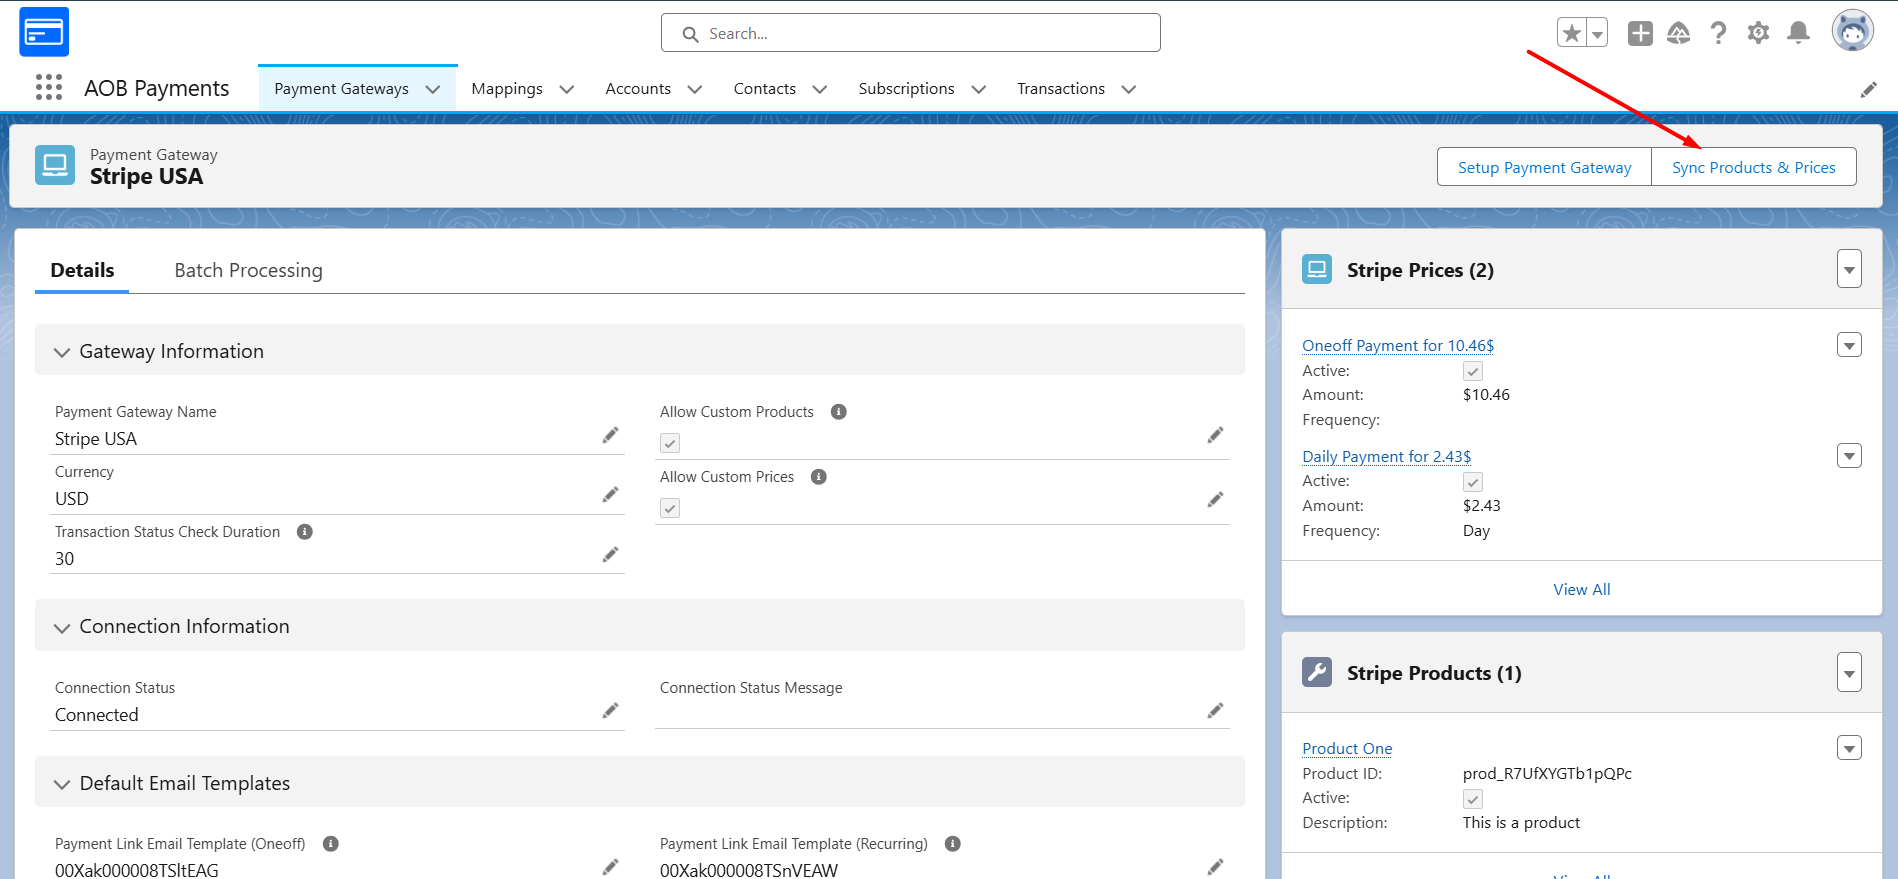
Task: Open the Stripe Prices list actions dropdown
Action: tap(1849, 269)
